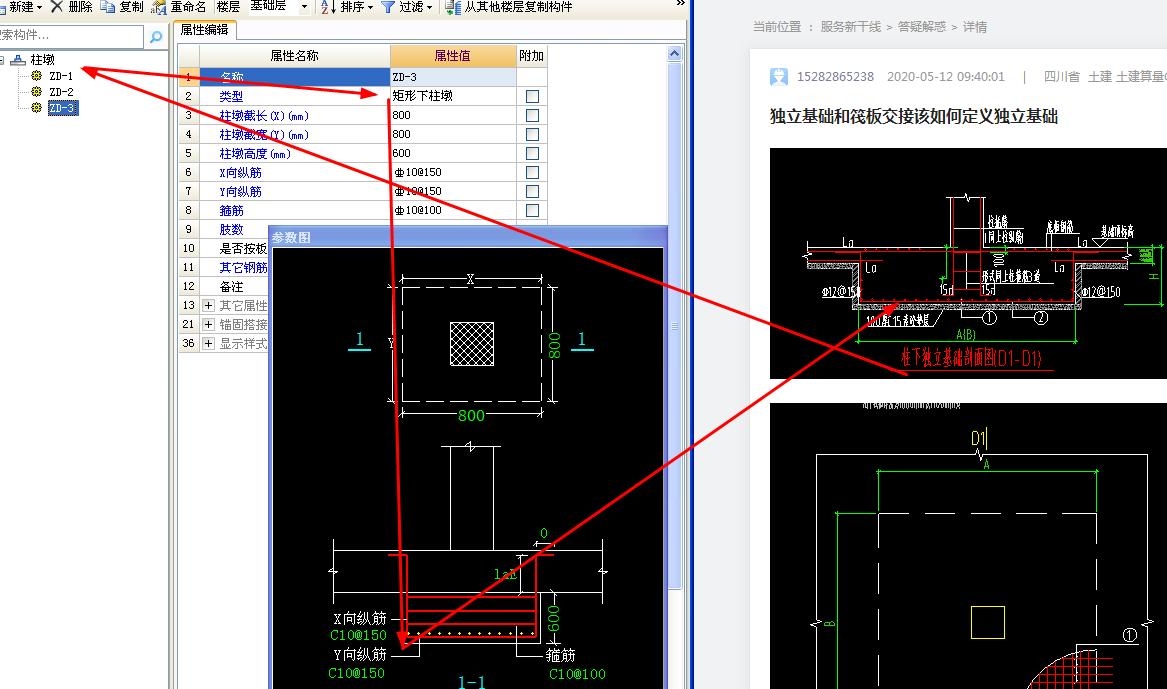Select ZD-3 in the component tree

pyautogui.click(x=62, y=108)
